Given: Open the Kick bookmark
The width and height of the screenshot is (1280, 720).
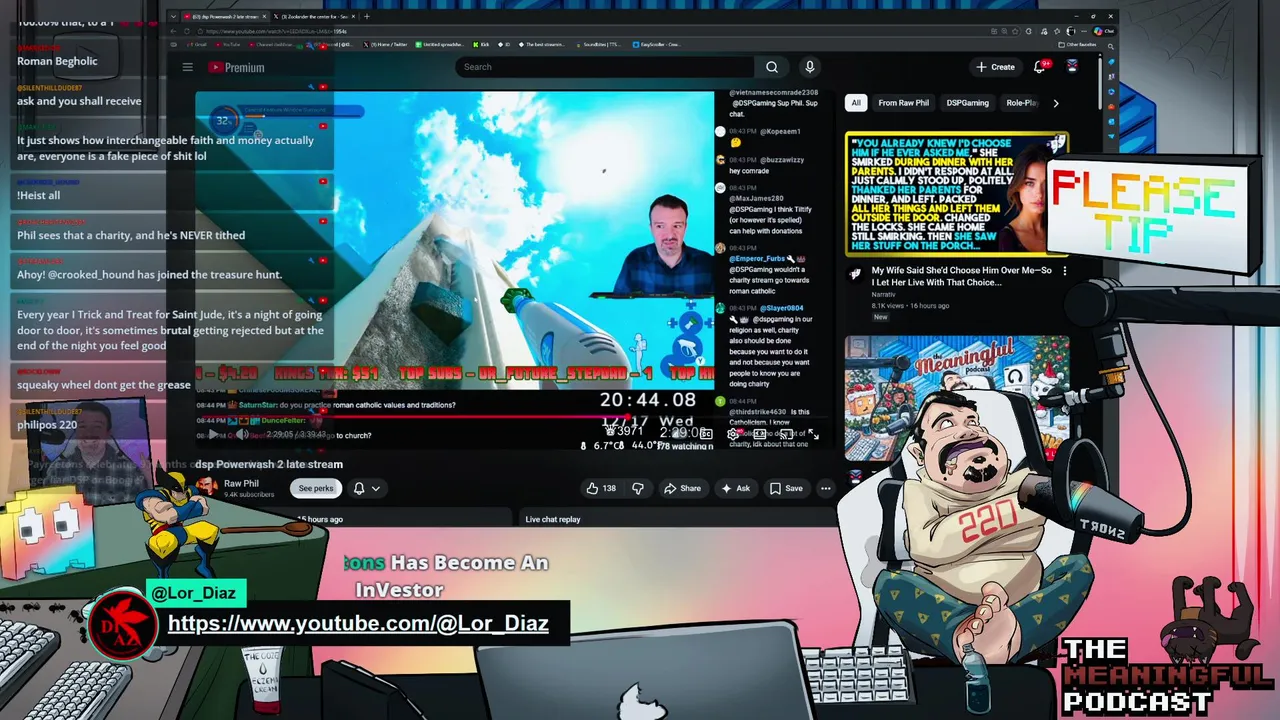Looking at the screenshot, I should click(483, 44).
